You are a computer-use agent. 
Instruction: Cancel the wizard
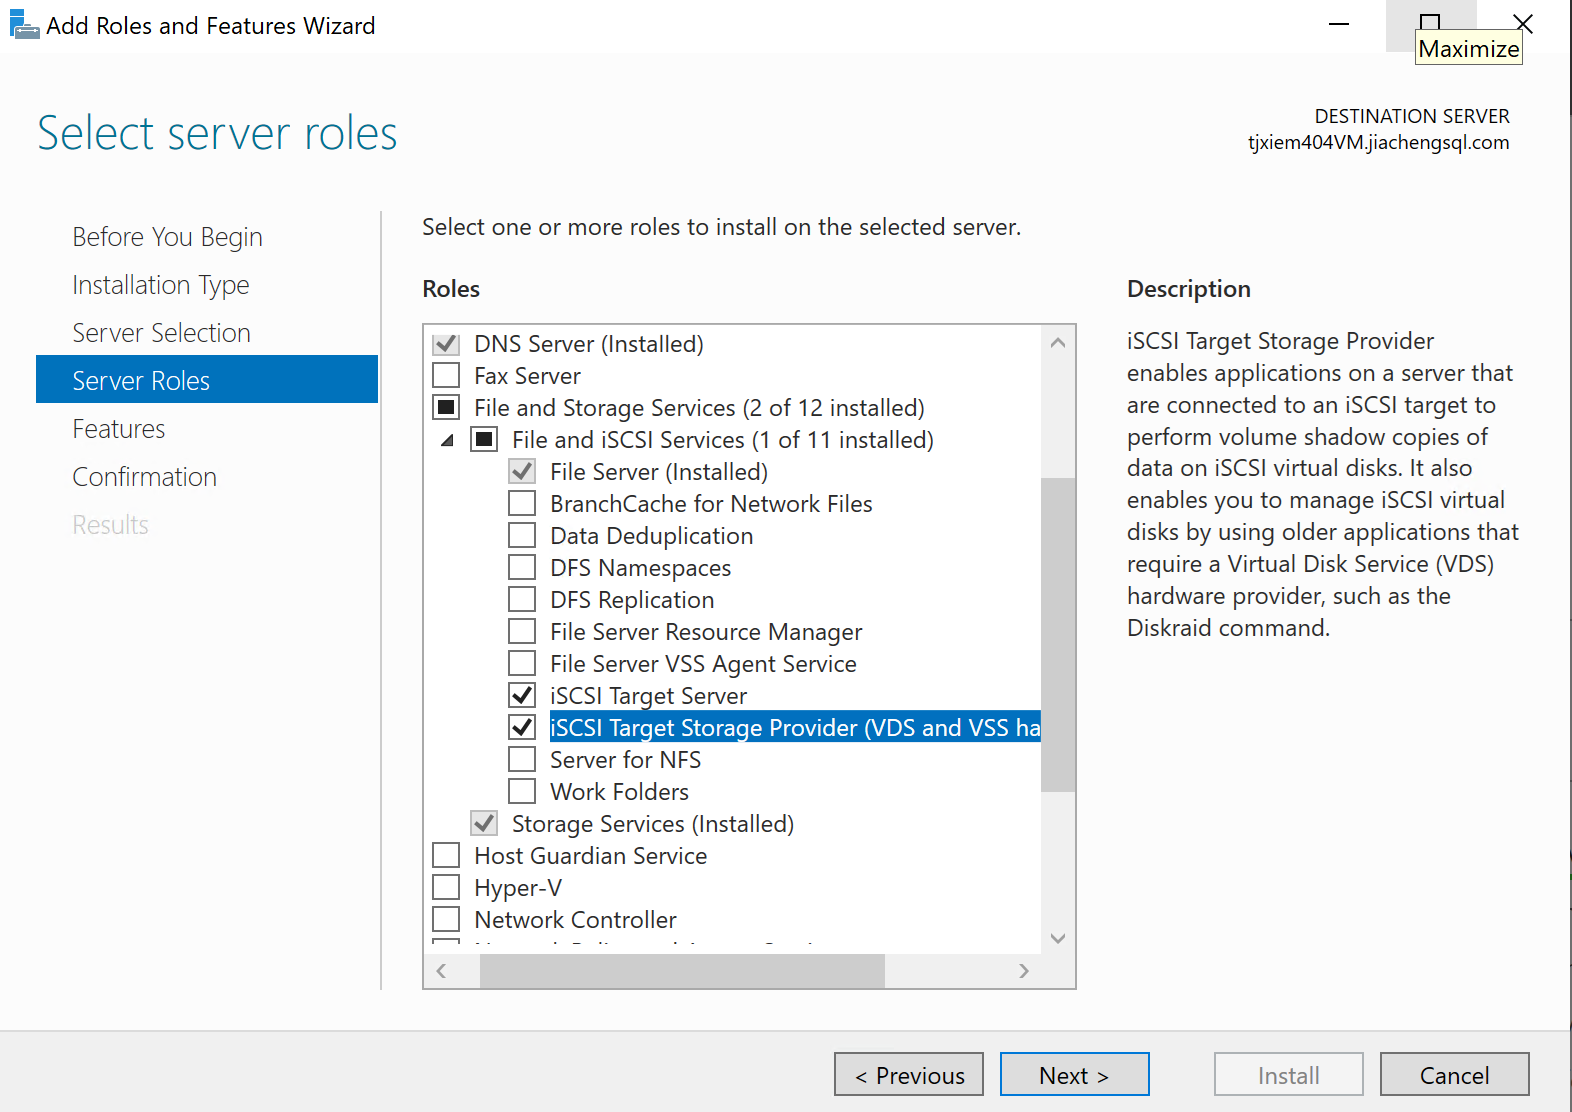tap(1454, 1075)
